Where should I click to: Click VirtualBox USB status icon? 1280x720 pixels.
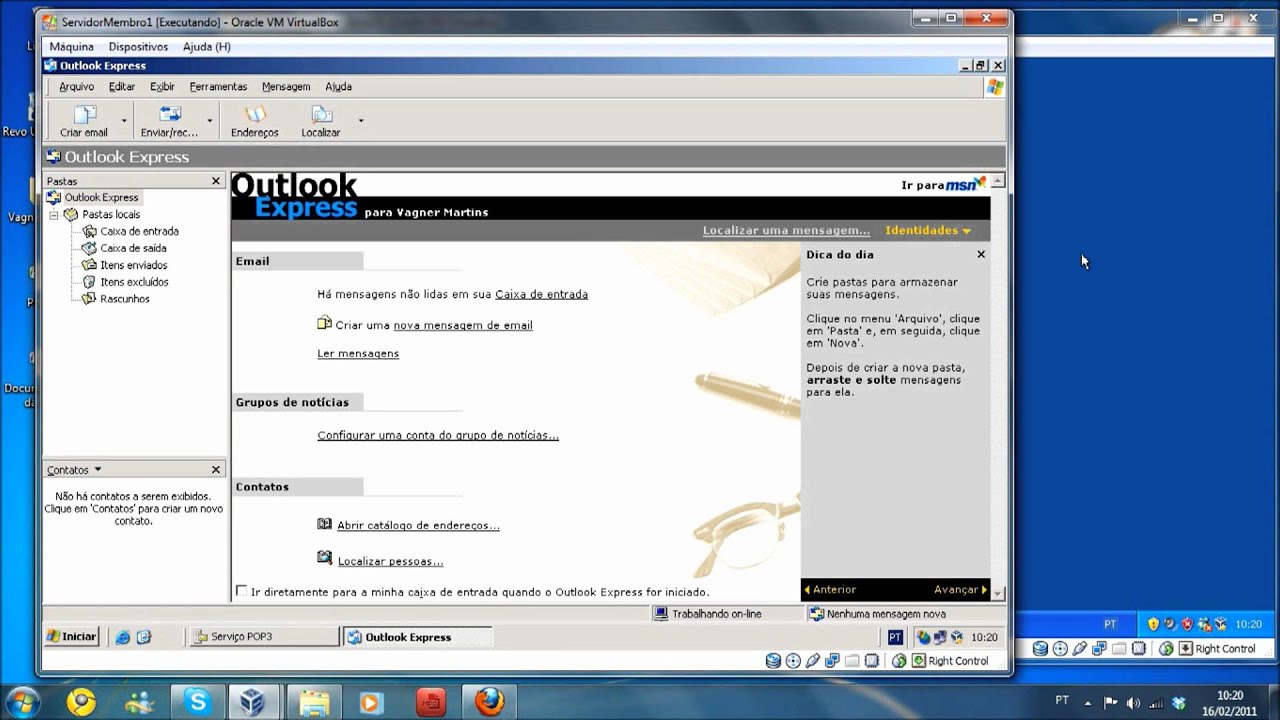coord(813,661)
